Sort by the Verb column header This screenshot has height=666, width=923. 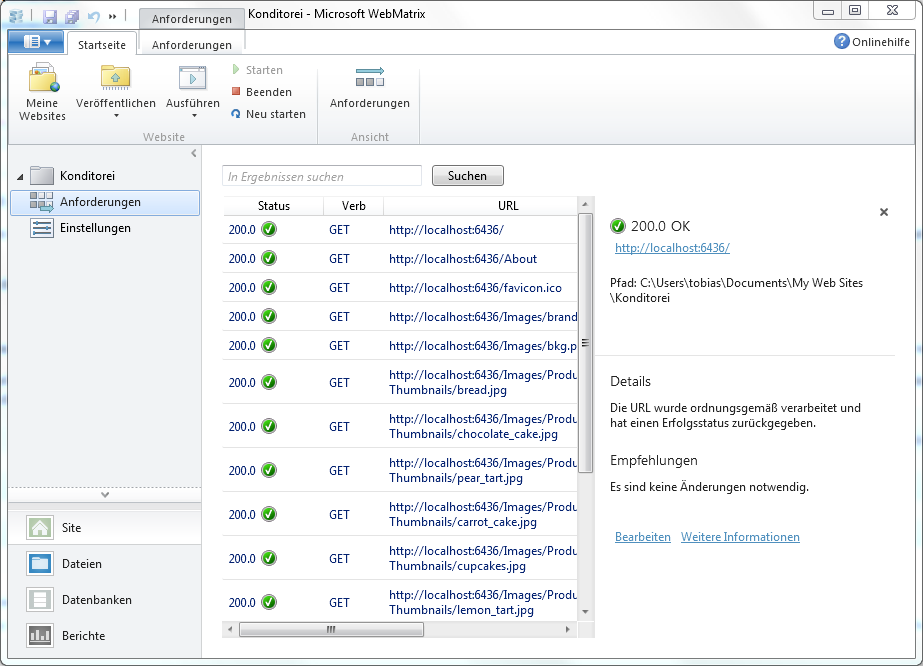pos(353,206)
